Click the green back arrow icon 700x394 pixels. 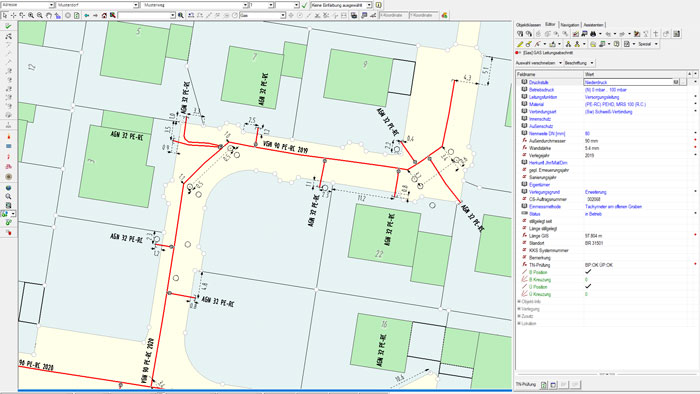coord(87,15)
